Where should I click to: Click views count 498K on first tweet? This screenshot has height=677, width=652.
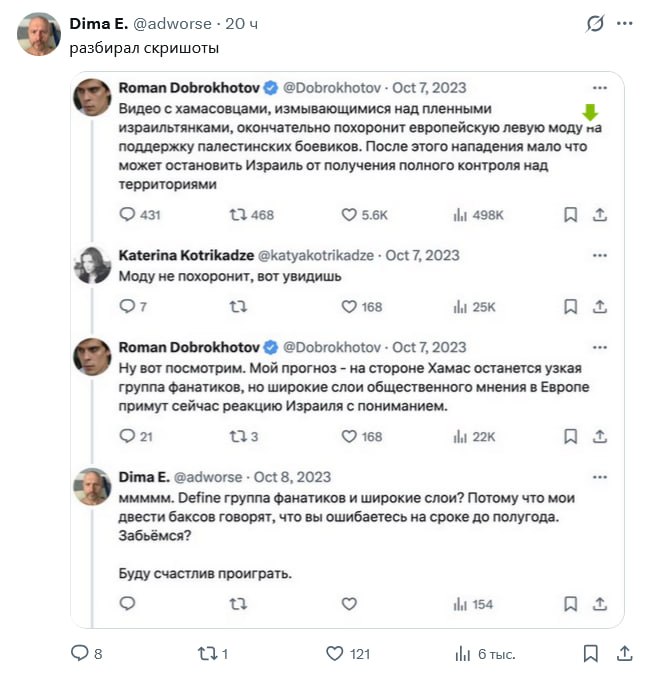click(478, 214)
